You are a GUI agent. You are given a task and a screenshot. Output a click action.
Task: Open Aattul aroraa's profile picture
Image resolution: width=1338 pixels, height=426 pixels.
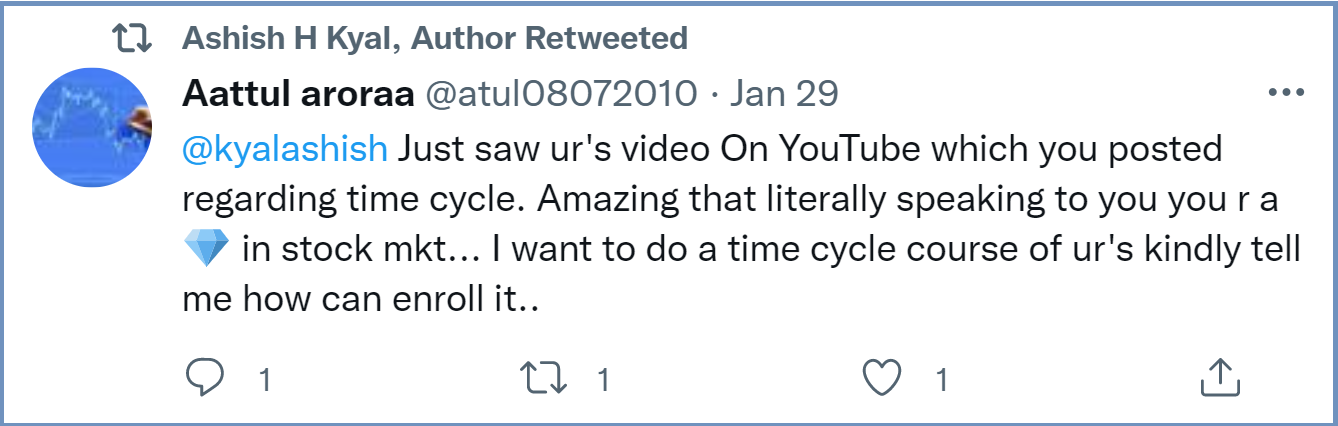tap(92, 130)
